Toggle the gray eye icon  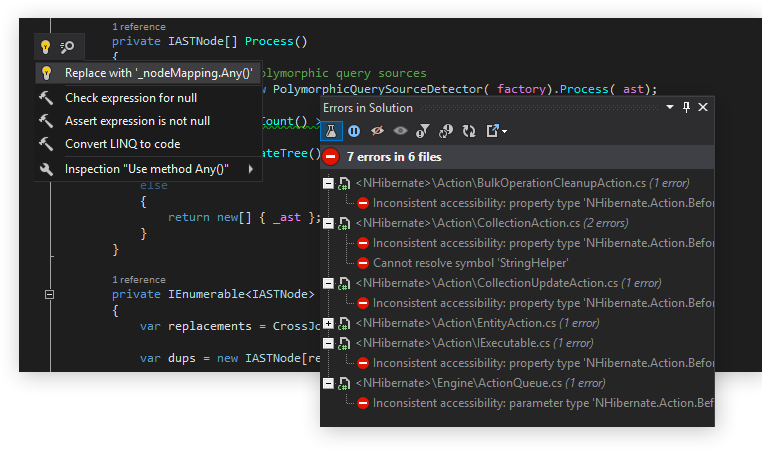399,131
